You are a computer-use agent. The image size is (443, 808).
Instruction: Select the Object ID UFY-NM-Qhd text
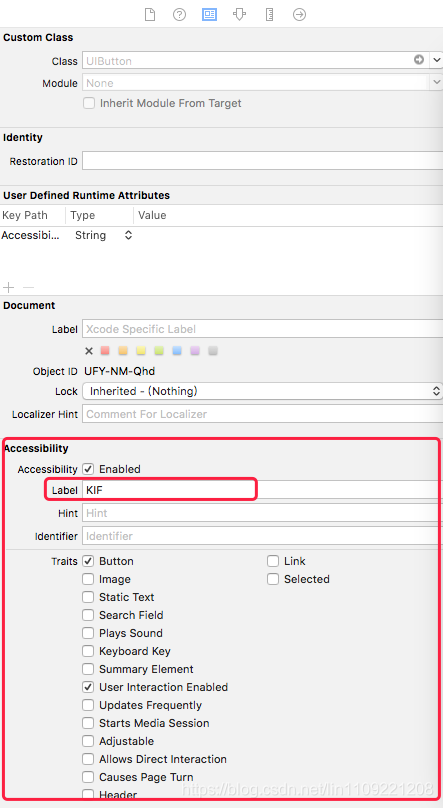[120, 371]
